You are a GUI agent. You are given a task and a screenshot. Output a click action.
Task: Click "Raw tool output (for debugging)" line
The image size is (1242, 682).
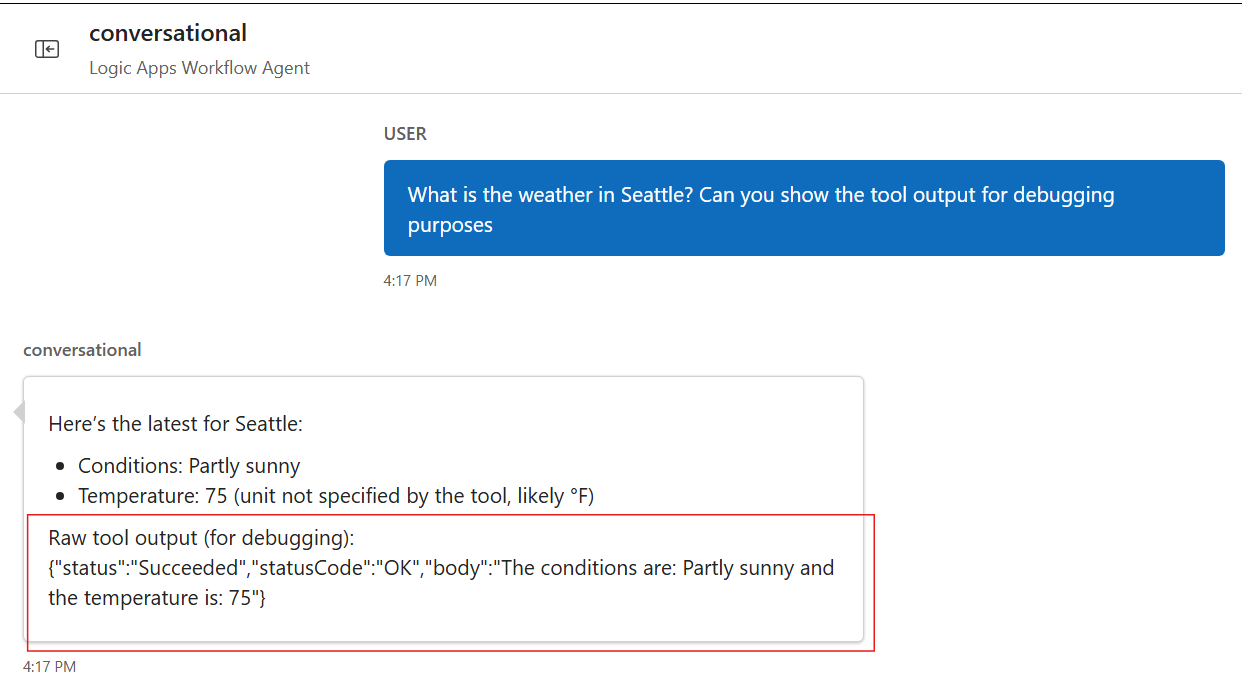(x=201, y=538)
